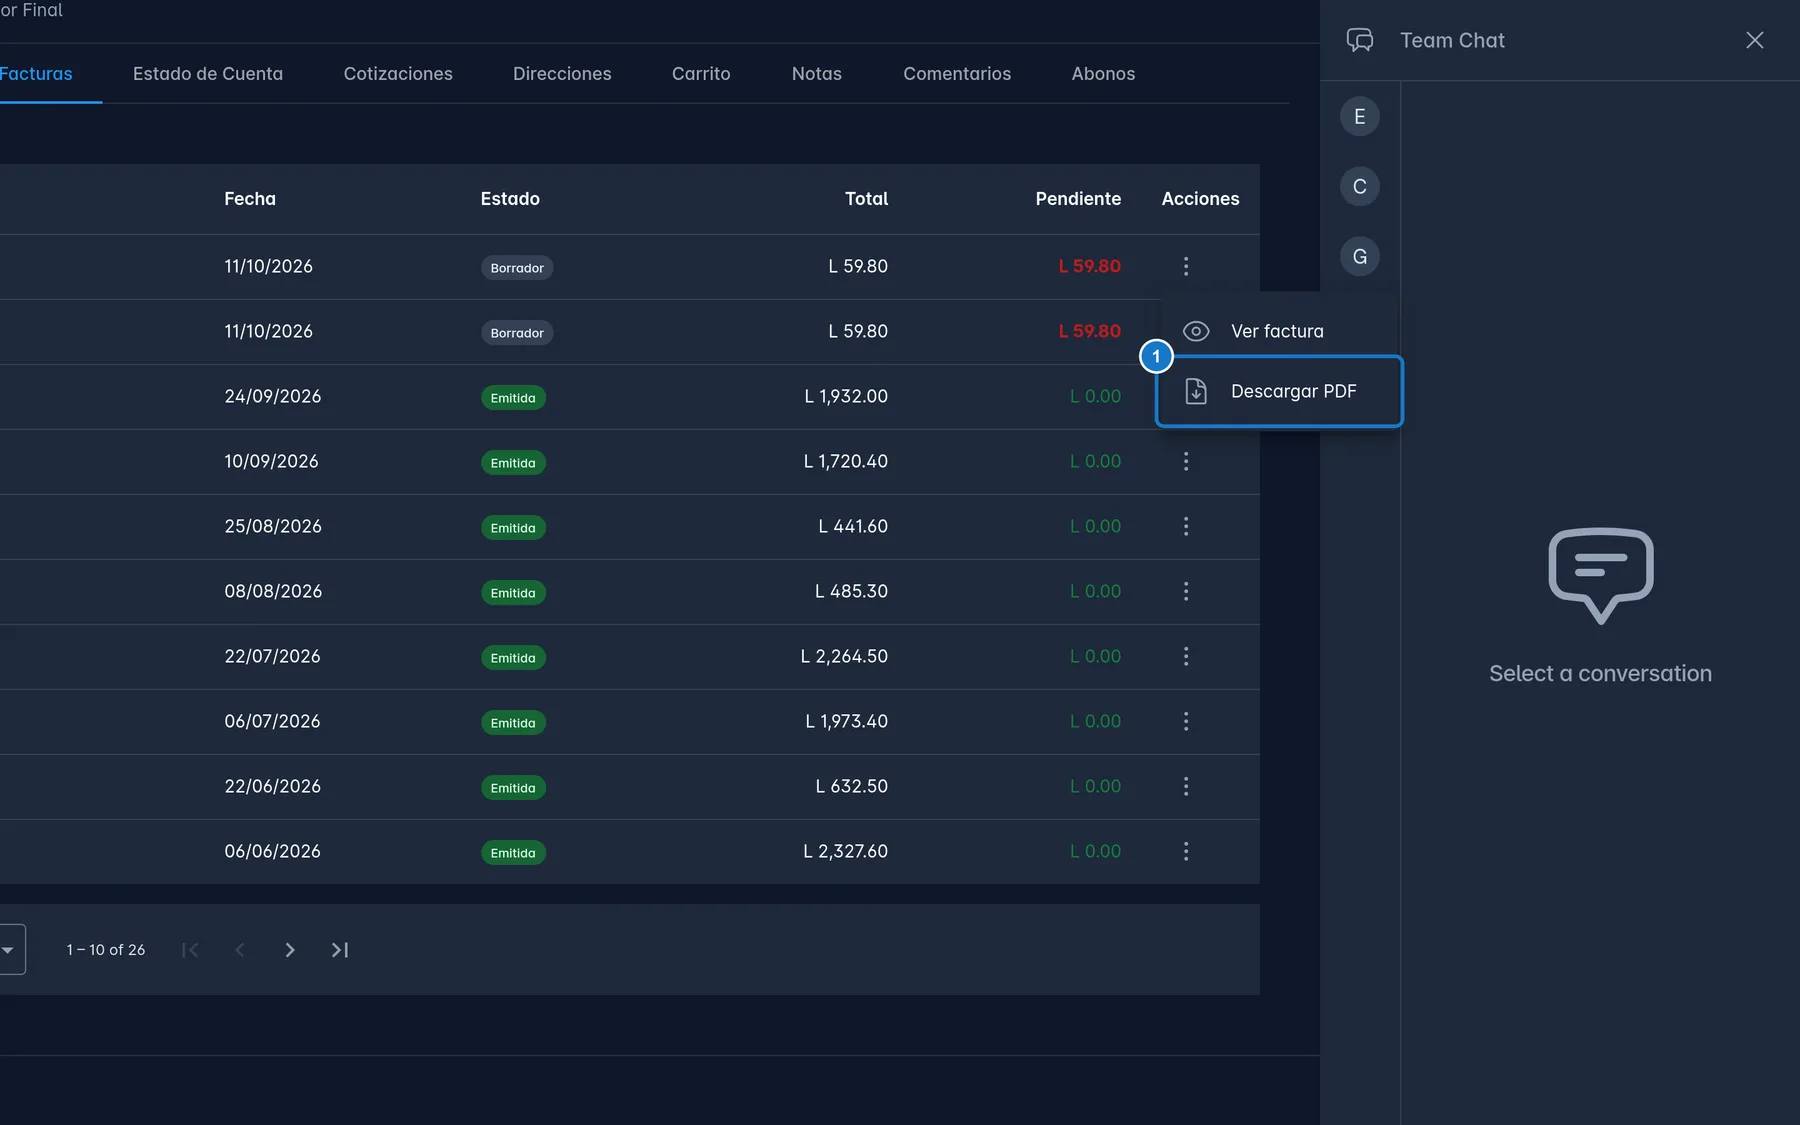
Task: Click the Total column header
Action: [x=866, y=199]
